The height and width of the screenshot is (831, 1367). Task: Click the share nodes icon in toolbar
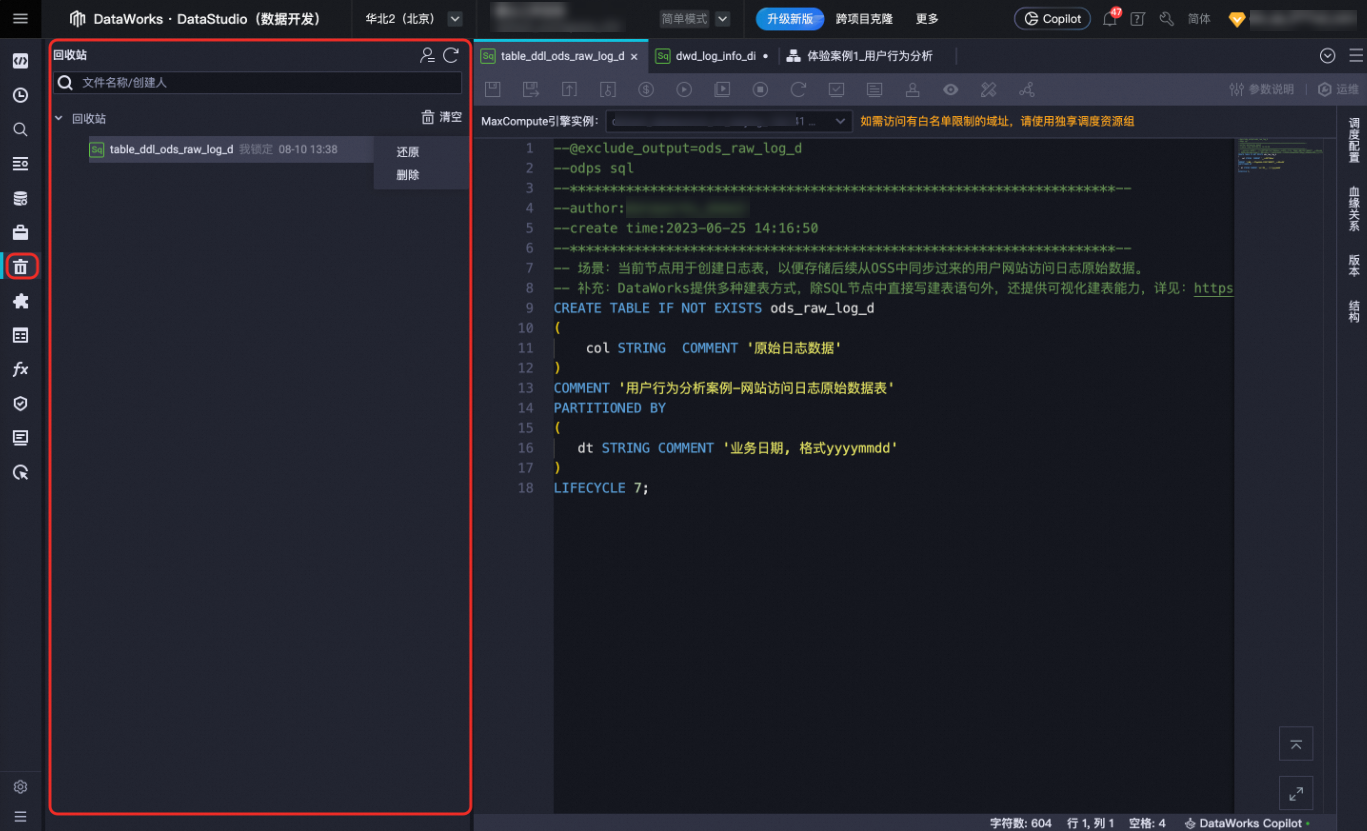pyautogui.click(x=1027, y=90)
